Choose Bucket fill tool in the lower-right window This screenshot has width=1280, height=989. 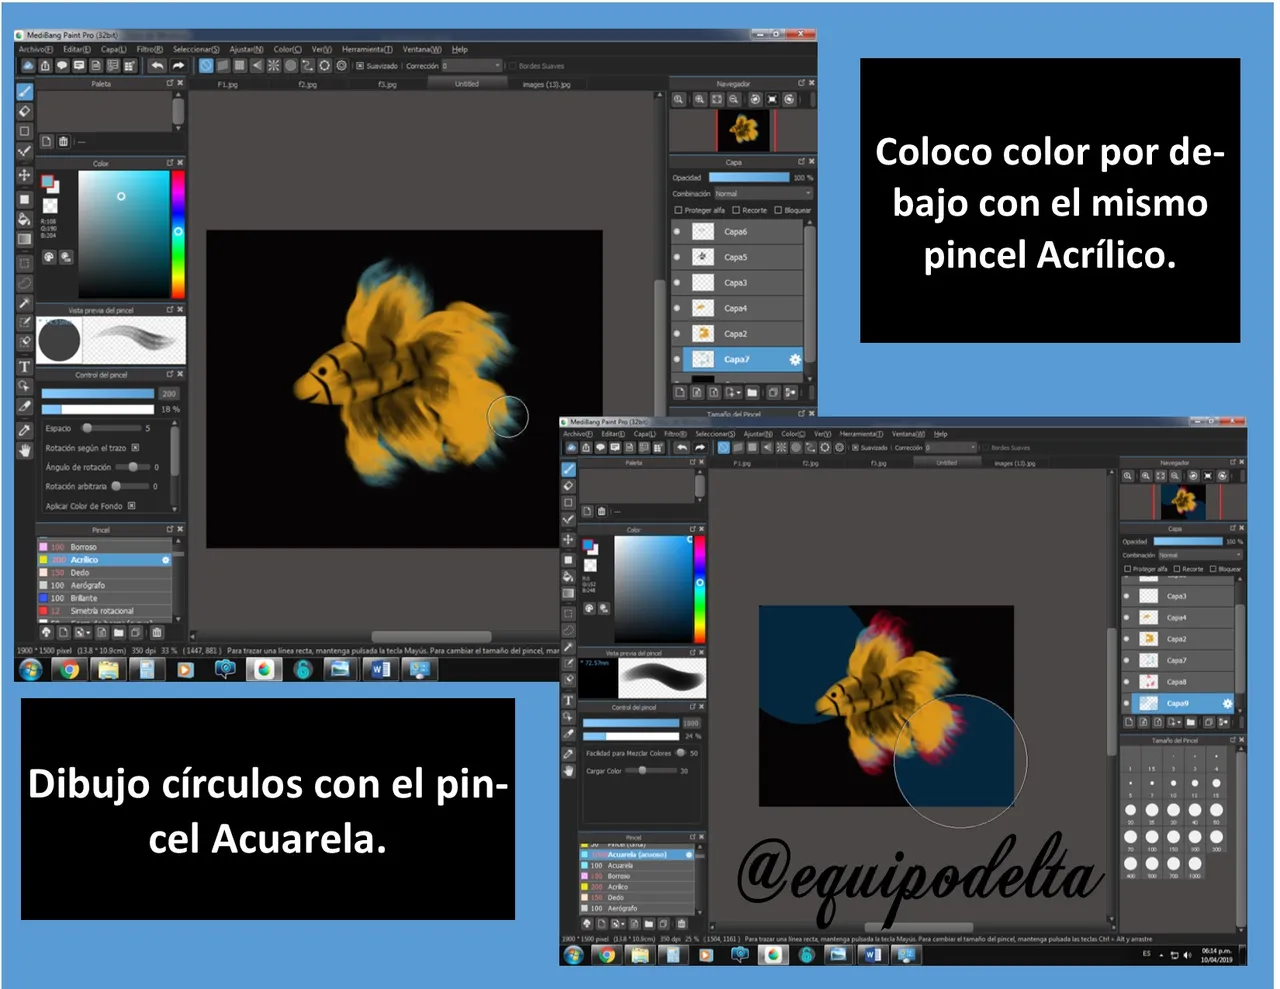[x=568, y=577]
